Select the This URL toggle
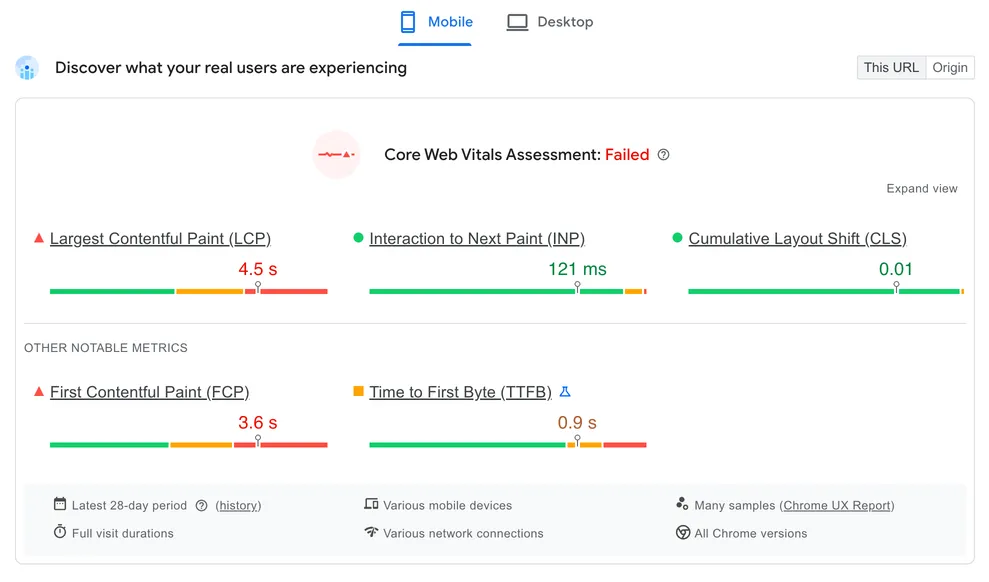 tap(890, 67)
